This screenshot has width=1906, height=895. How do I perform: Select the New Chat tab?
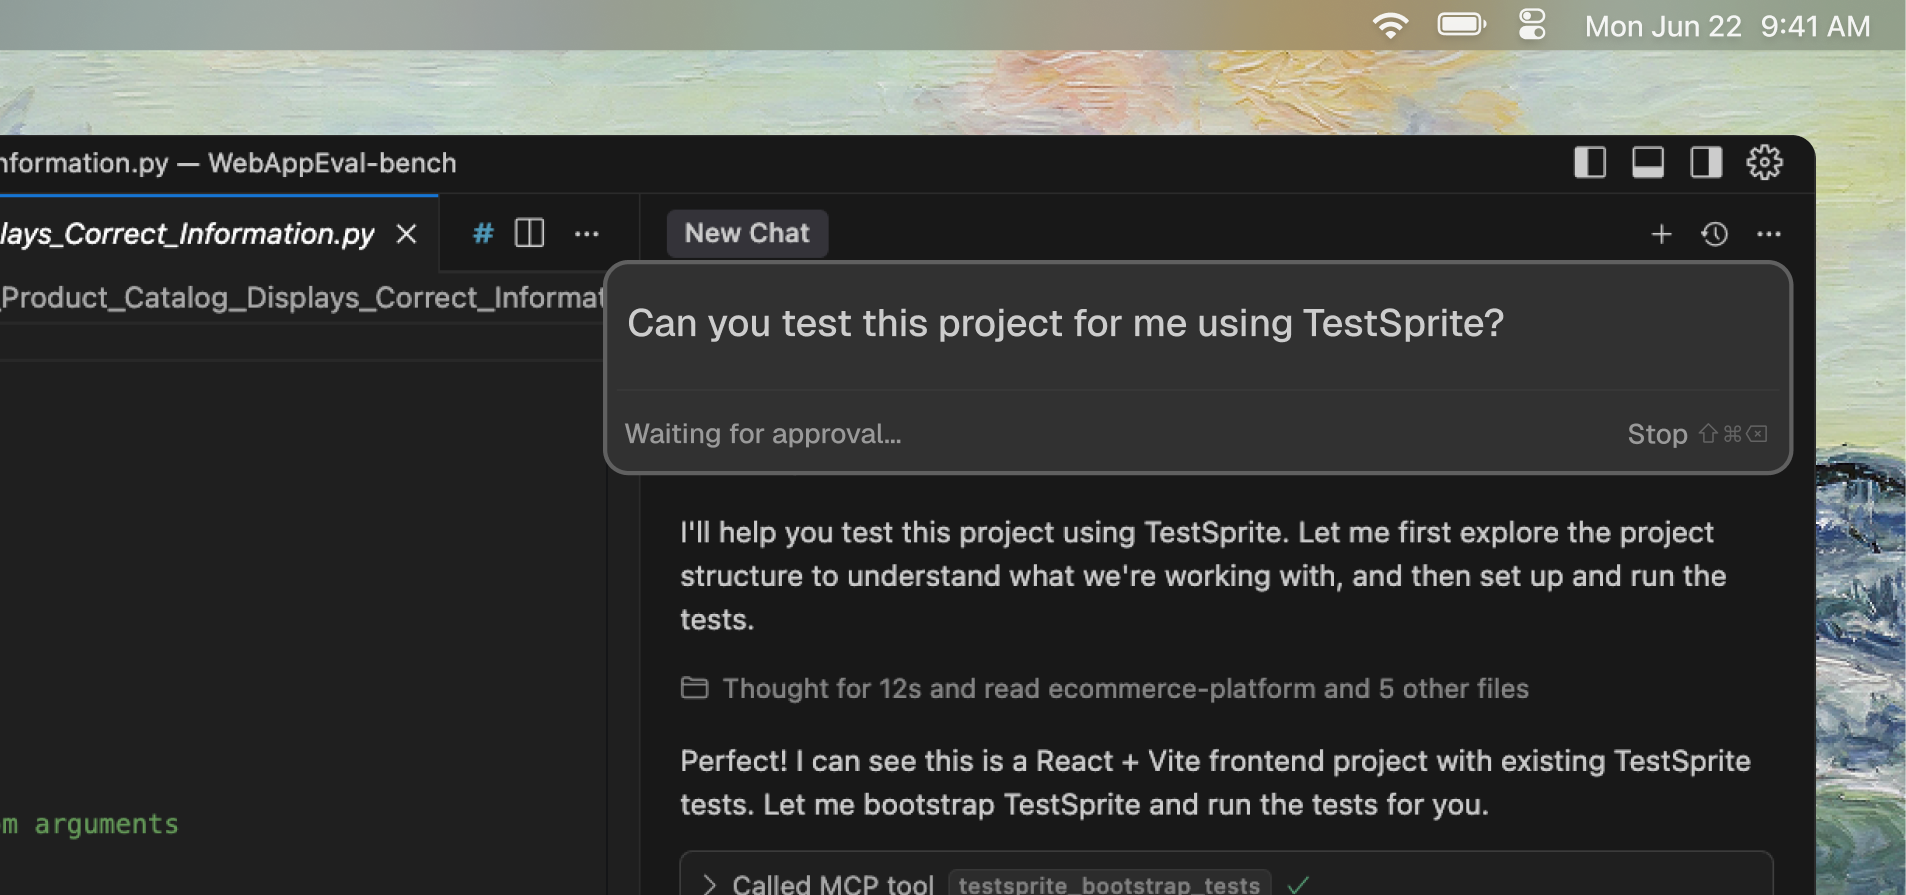(747, 233)
